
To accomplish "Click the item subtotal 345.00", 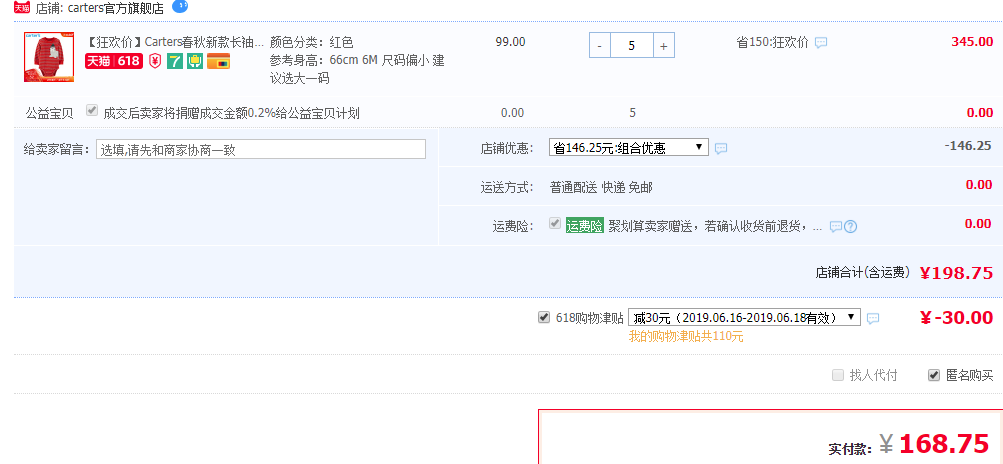I will [x=972, y=42].
